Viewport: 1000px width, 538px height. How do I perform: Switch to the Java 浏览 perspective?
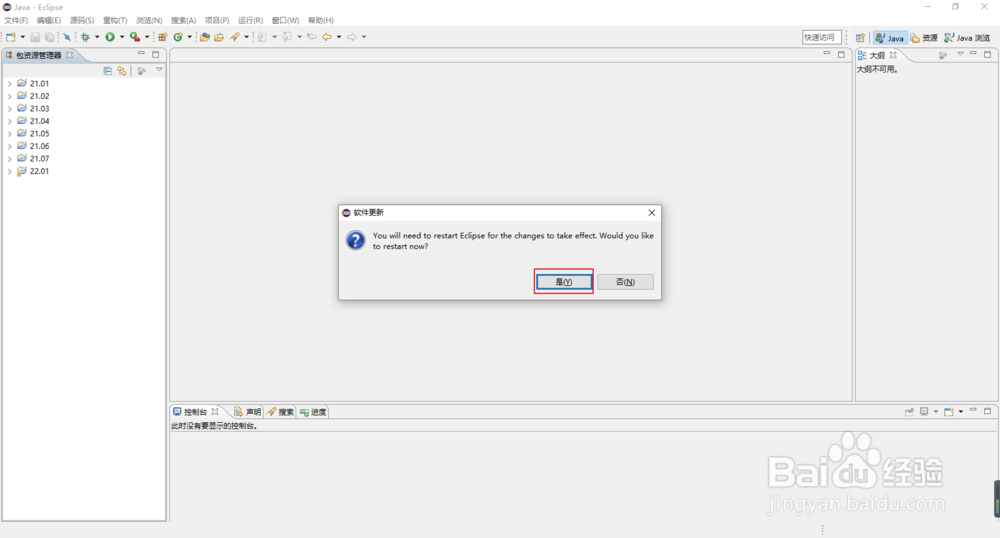(967, 38)
